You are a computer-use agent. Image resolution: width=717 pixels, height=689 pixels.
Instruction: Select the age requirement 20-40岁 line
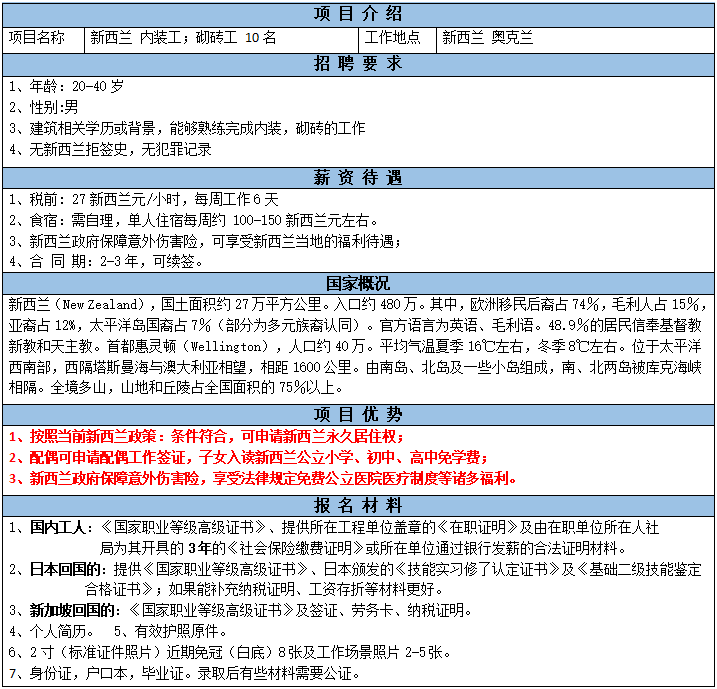(x=66, y=86)
